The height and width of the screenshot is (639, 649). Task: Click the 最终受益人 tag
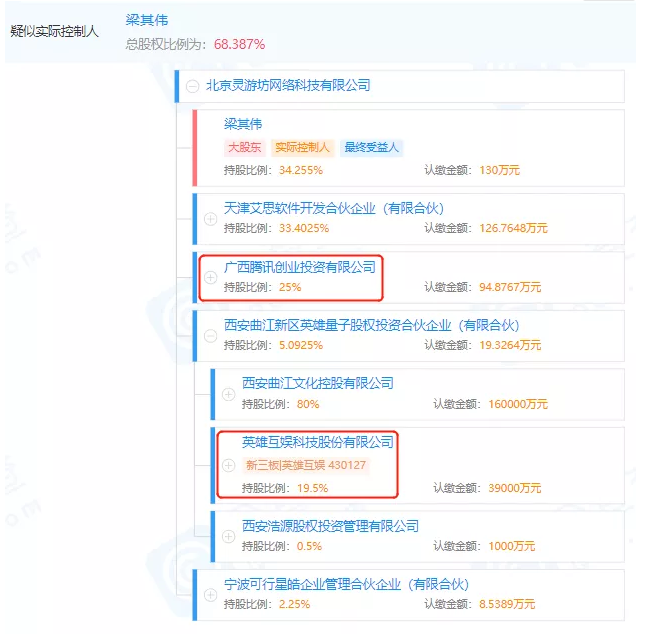point(371,147)
